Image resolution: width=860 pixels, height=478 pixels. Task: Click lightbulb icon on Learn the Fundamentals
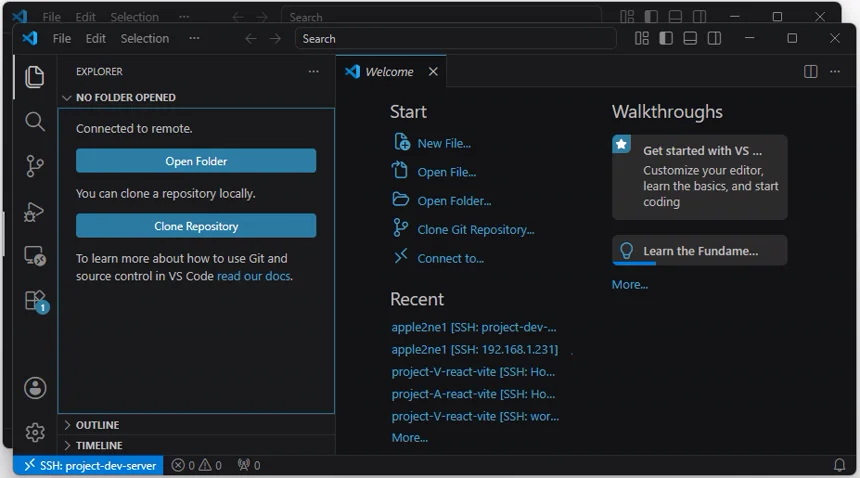[x=626, y=251]
